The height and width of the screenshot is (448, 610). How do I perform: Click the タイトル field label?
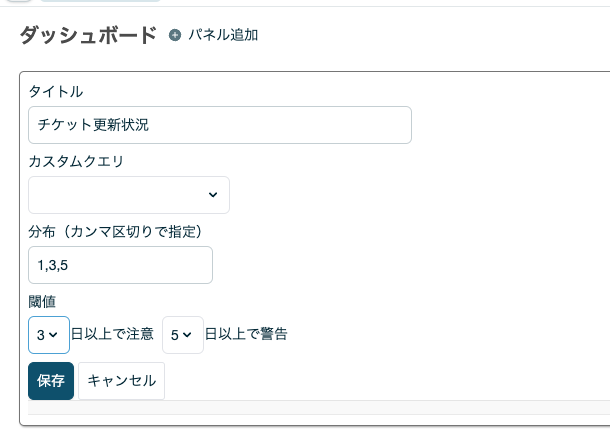[x=56, y=92]
